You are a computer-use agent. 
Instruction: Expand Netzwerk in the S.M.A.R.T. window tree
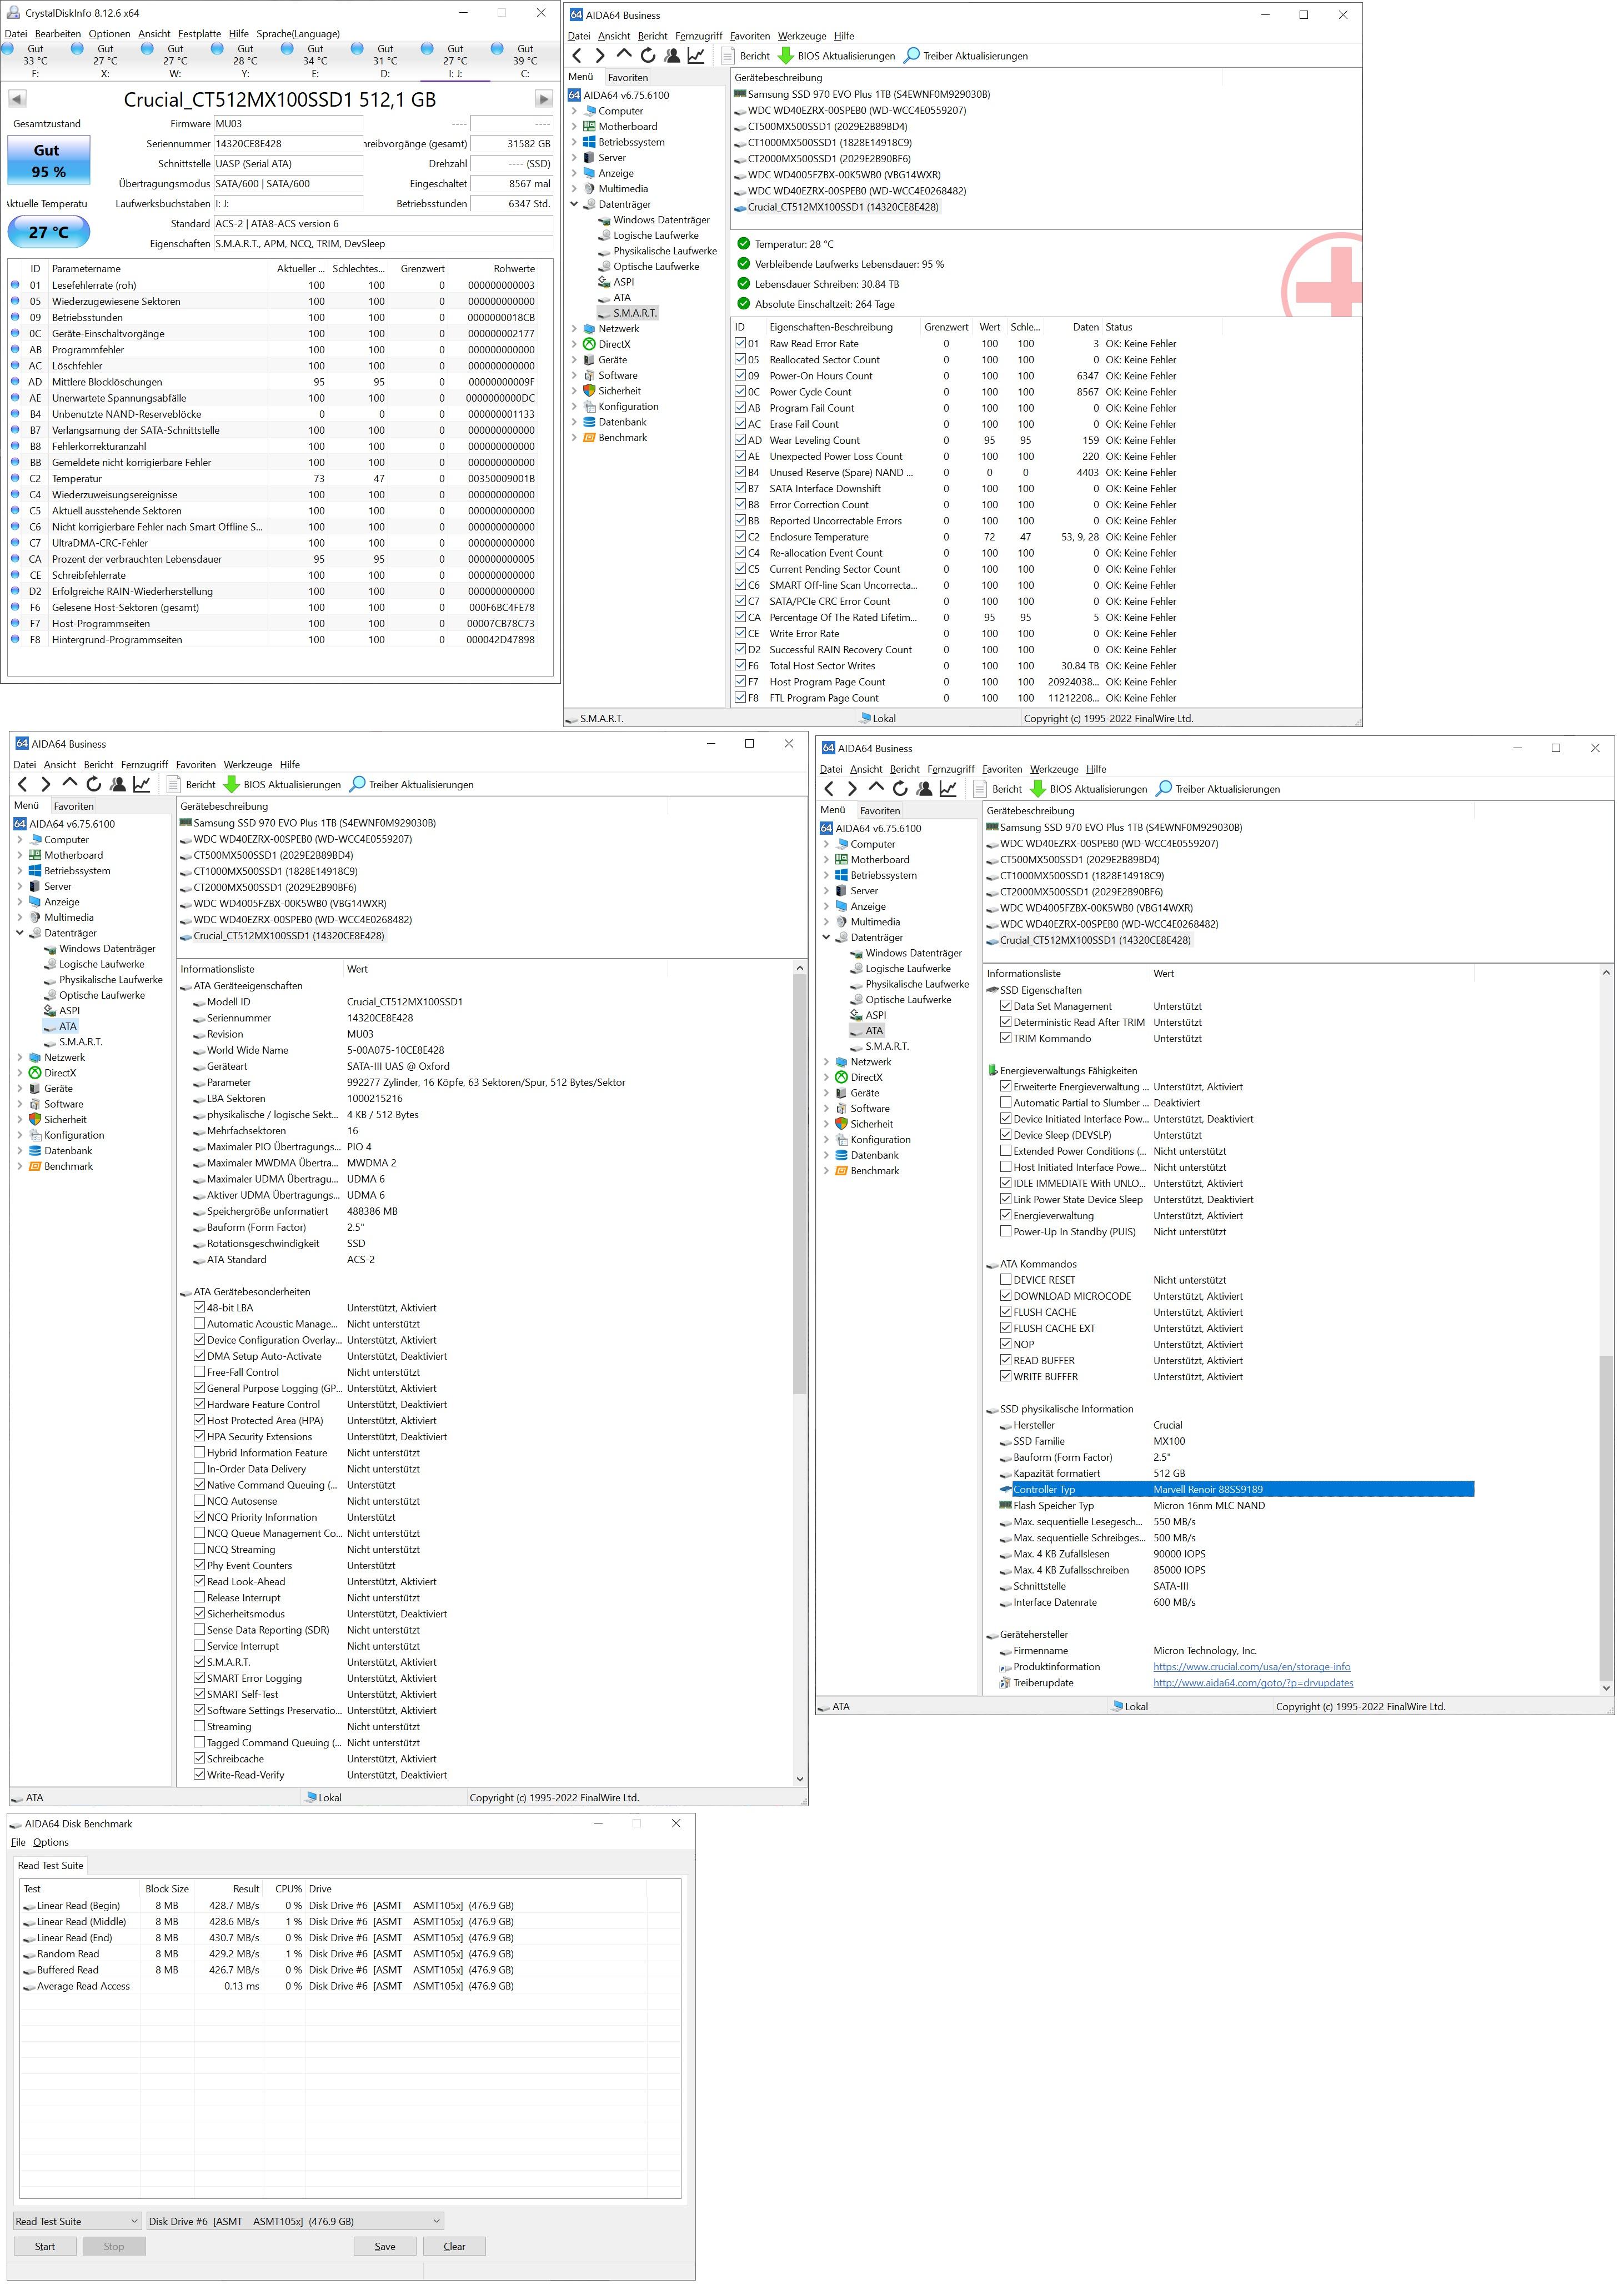(x=575, y=329)
